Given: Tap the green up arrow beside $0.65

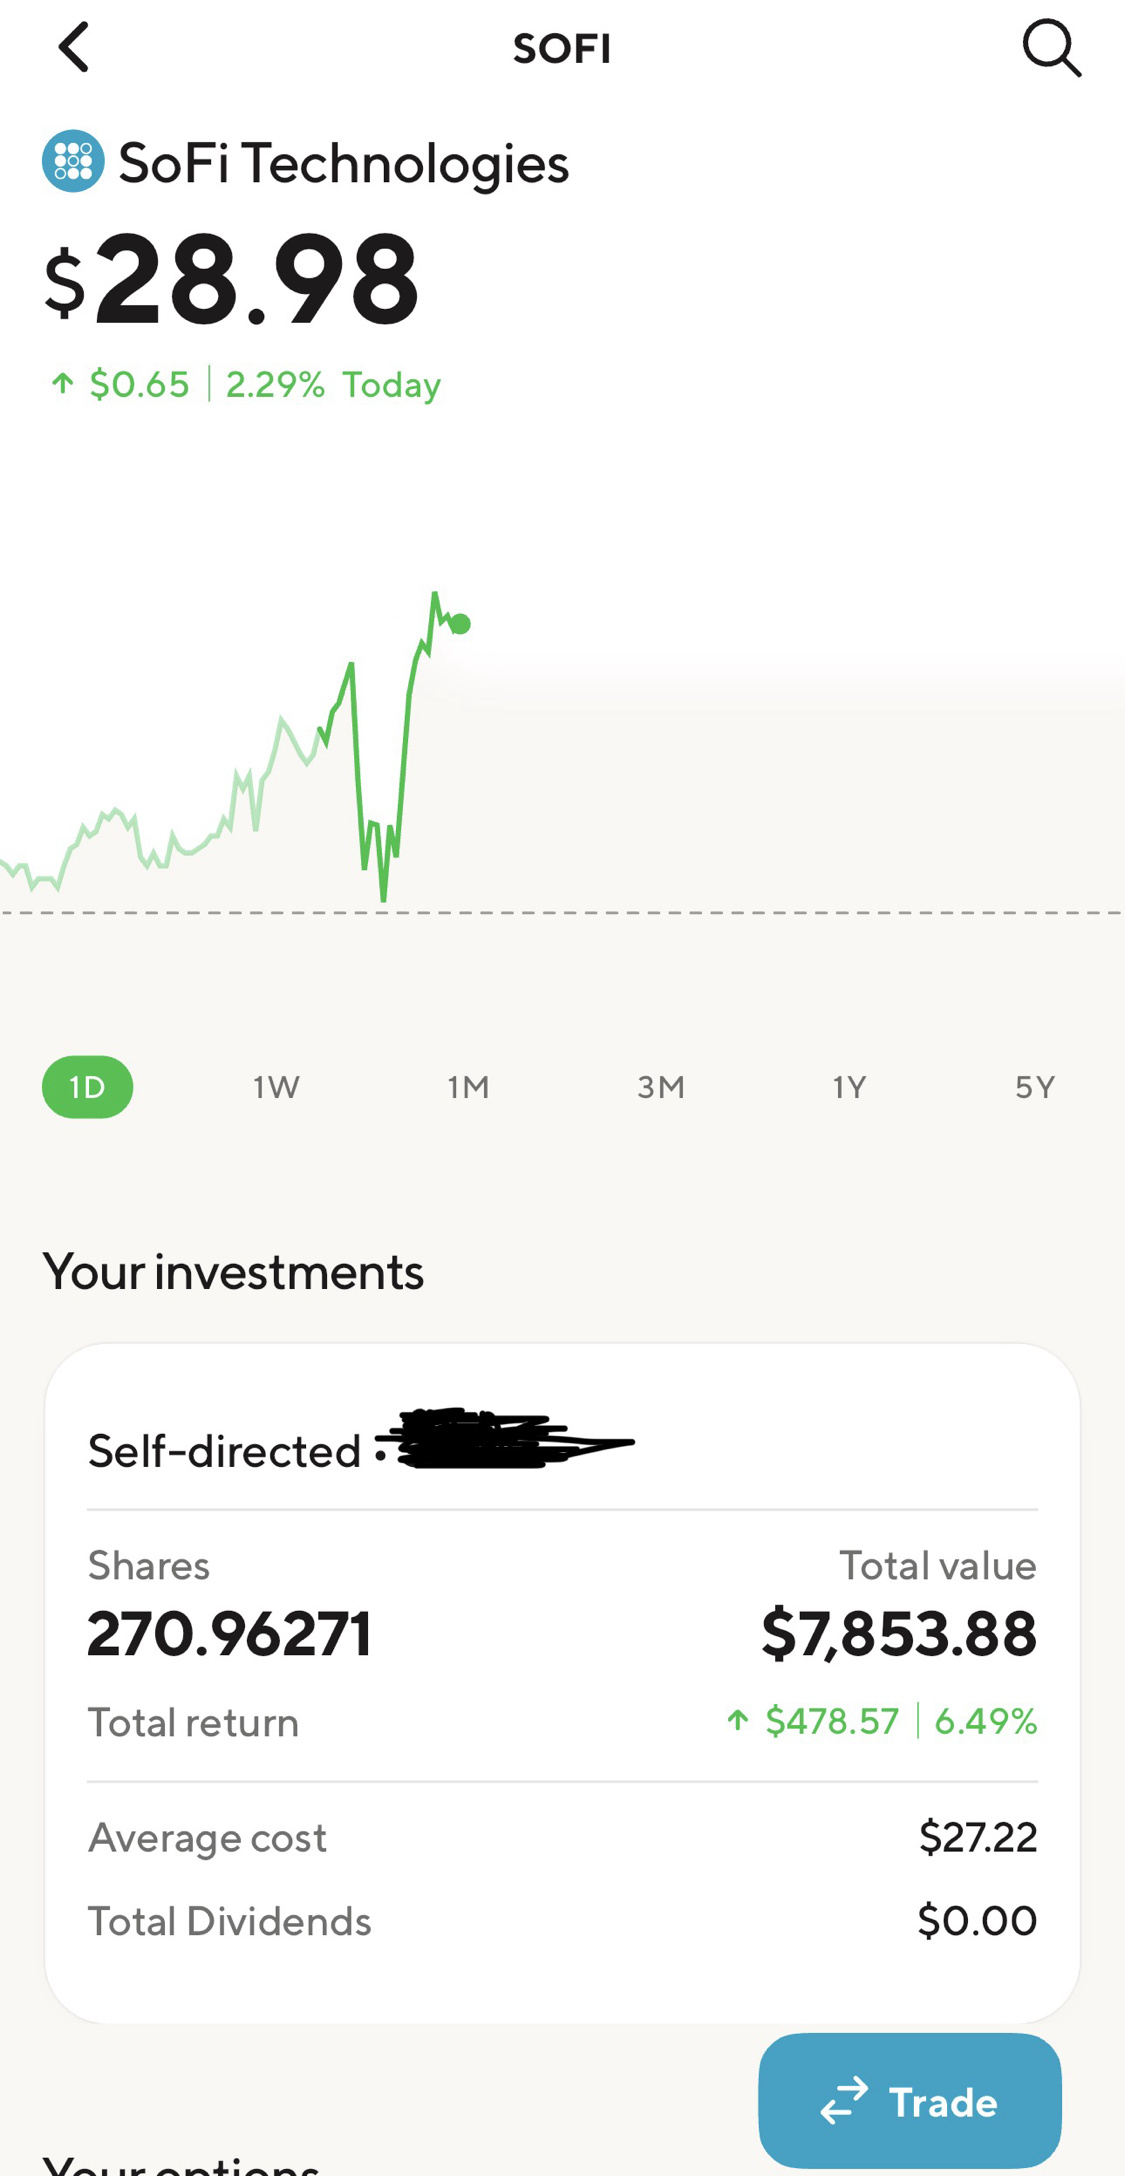Looking at the screenshot, I should (x=62, y=383).
